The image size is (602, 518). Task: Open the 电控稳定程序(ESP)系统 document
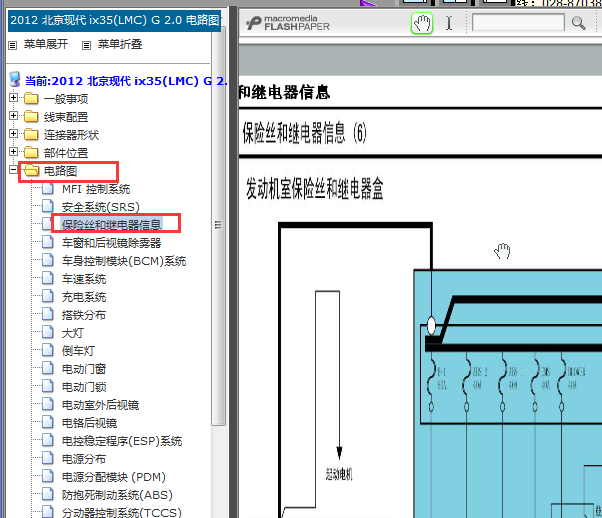click(122, 441)
